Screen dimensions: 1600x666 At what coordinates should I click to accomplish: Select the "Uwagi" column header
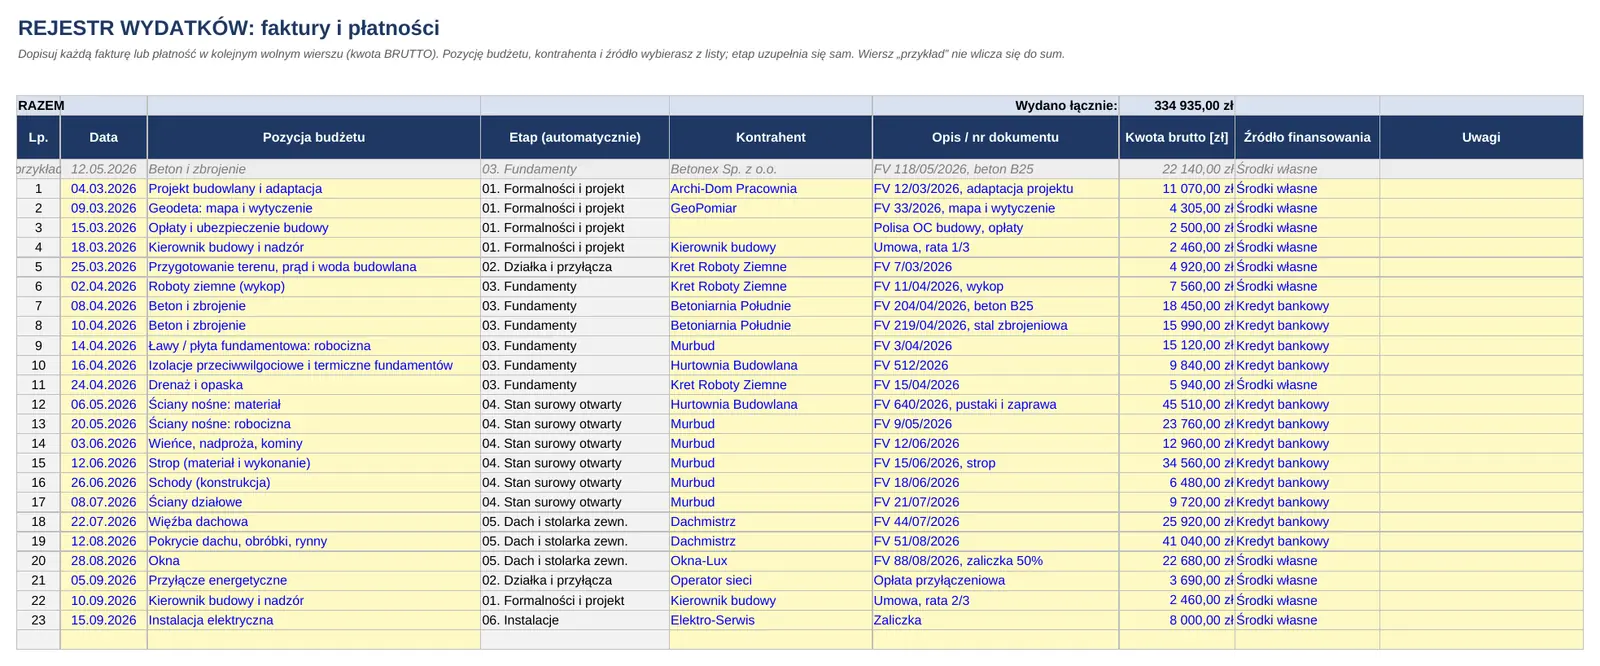tap(1481, 137)
